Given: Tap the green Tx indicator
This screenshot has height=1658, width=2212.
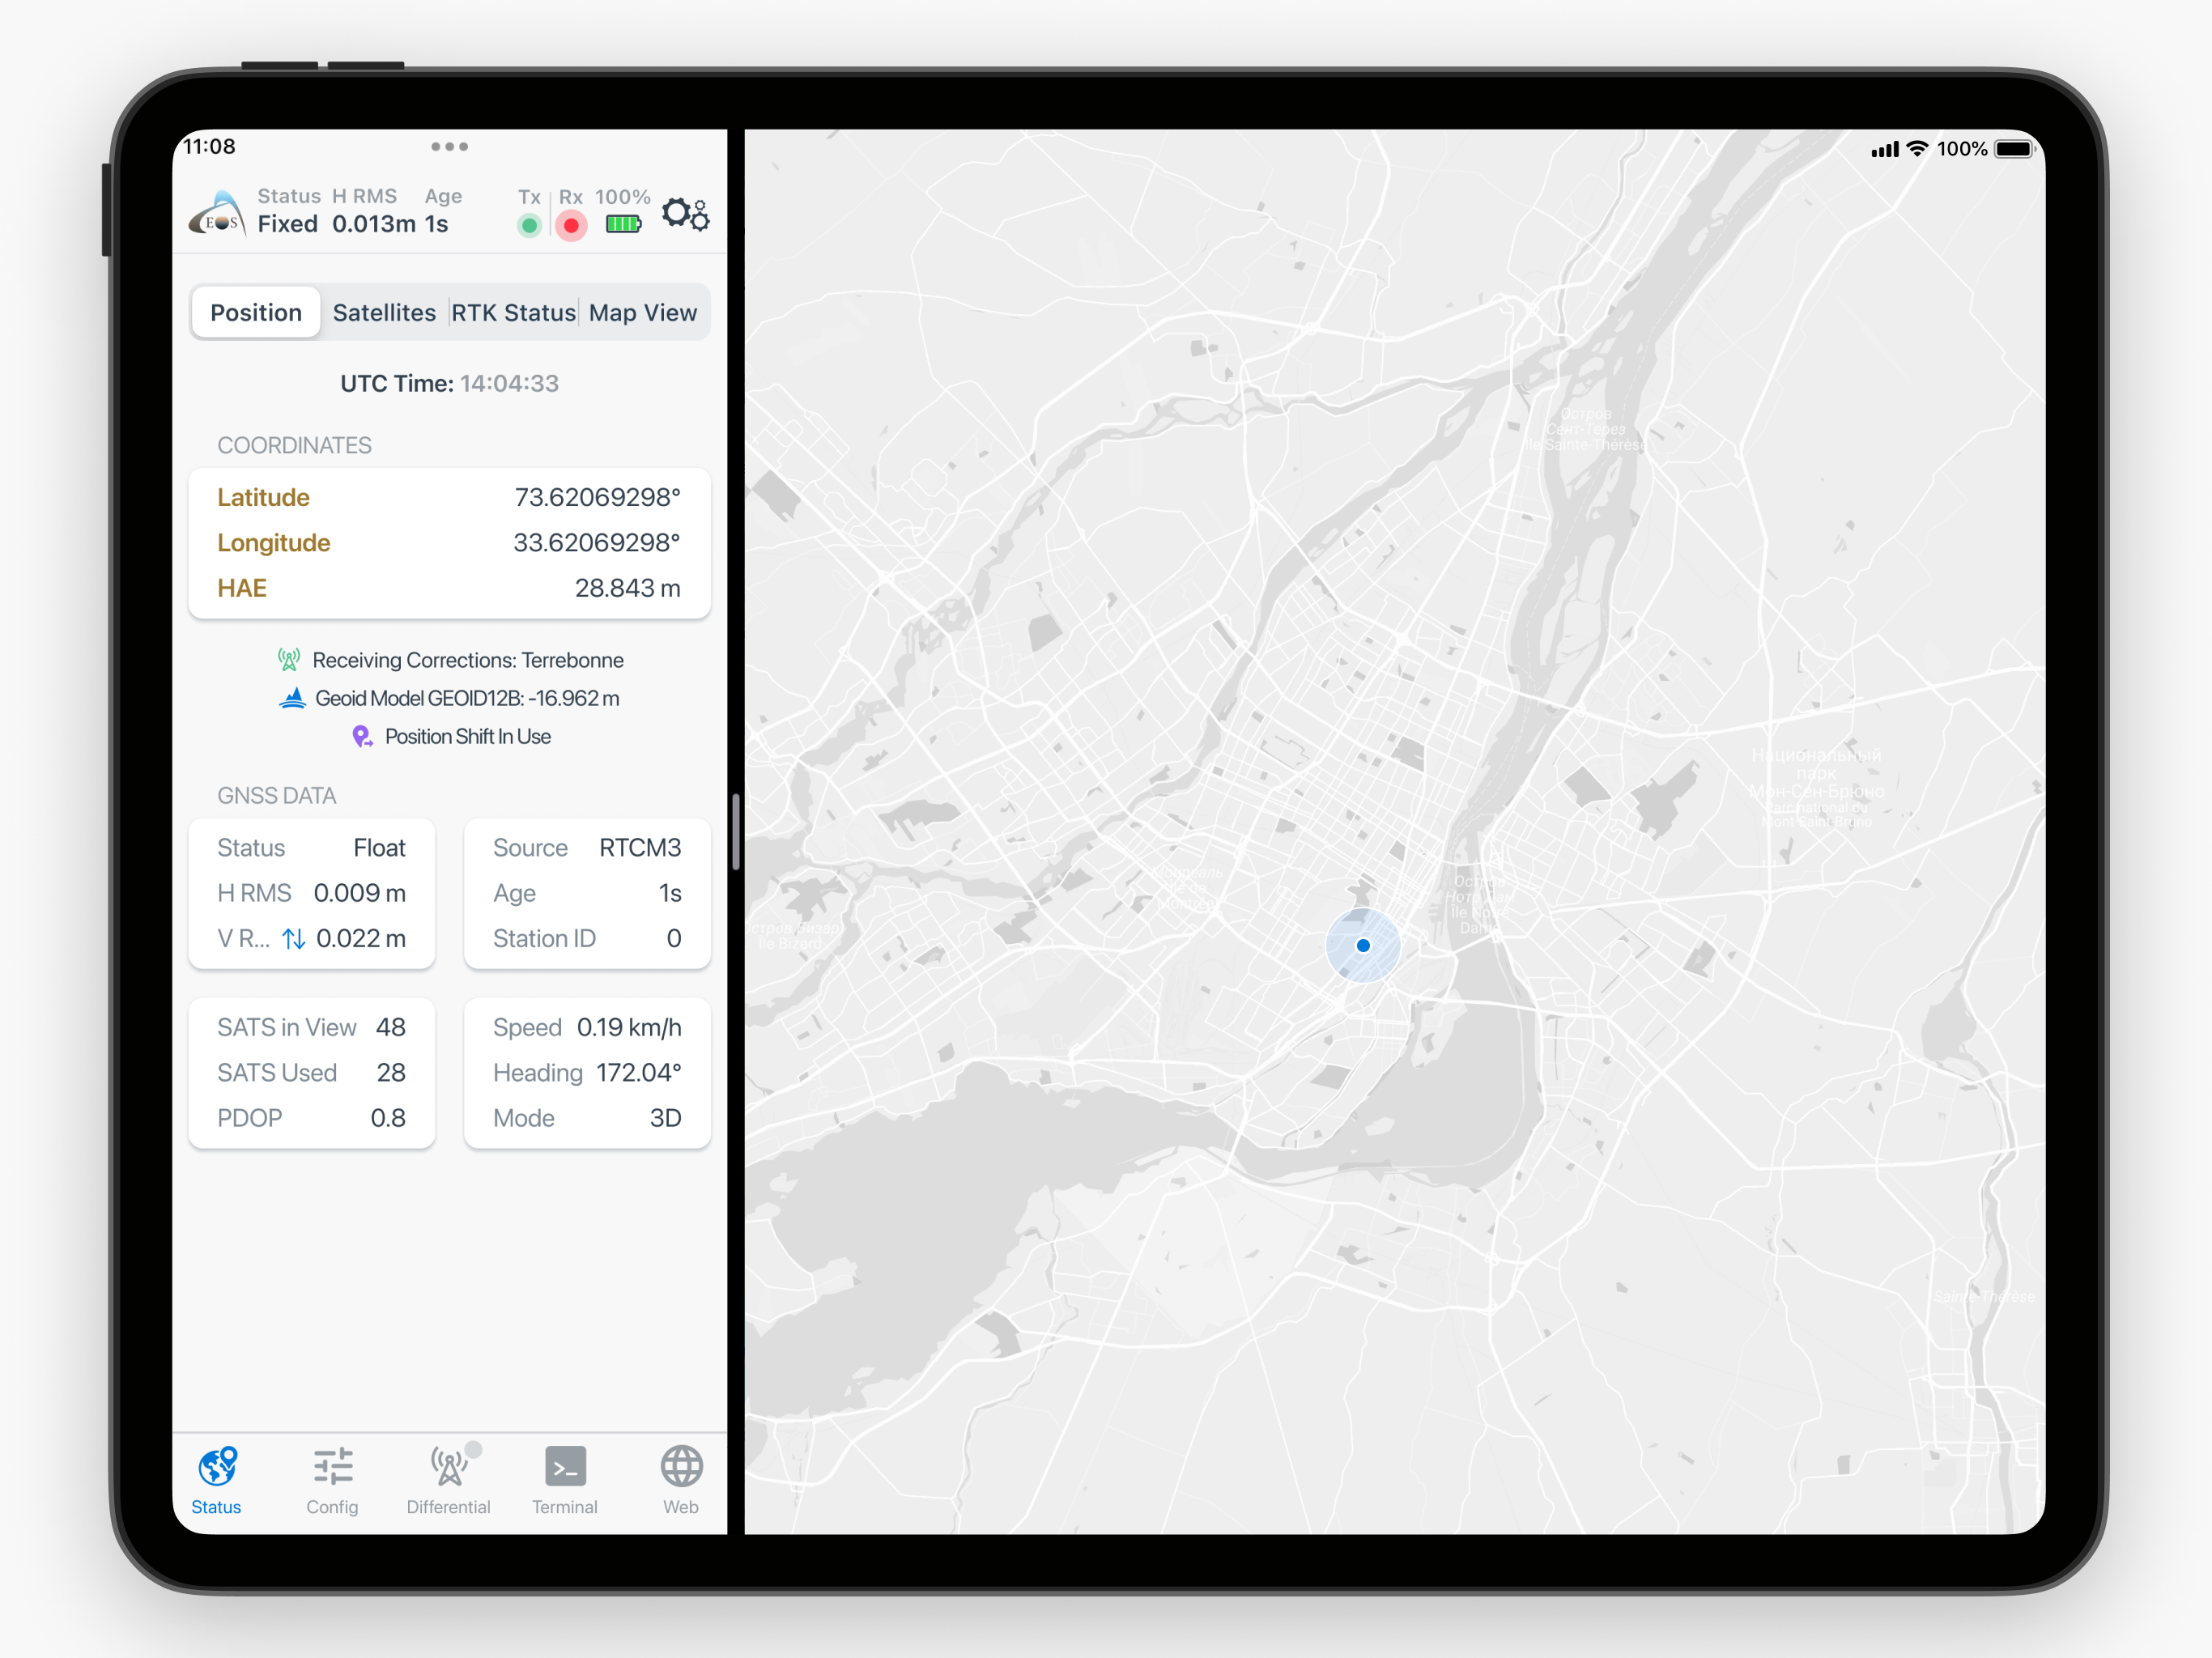Looking at the screenshot, I should tap(529, 226).
